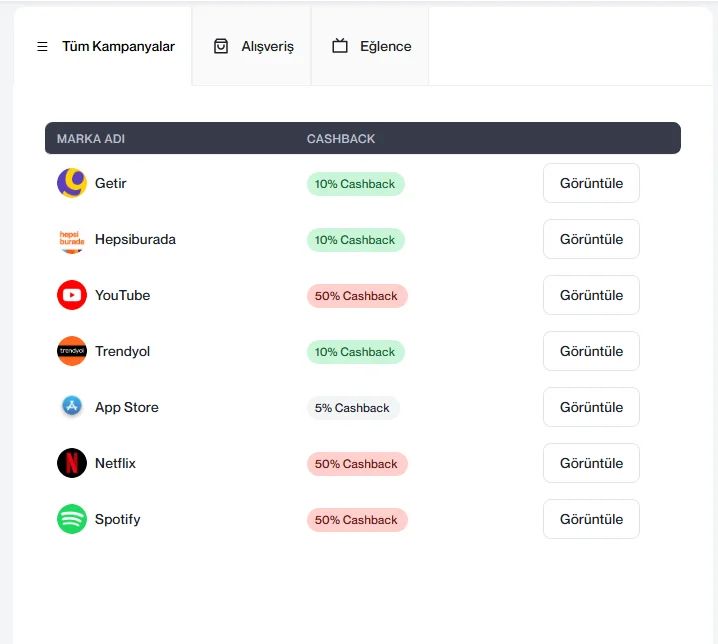The height and width of the screenshot is (644, 718).
Task: Click Görüntüle in the Trendyol row
Action: [x=591, y=351]
